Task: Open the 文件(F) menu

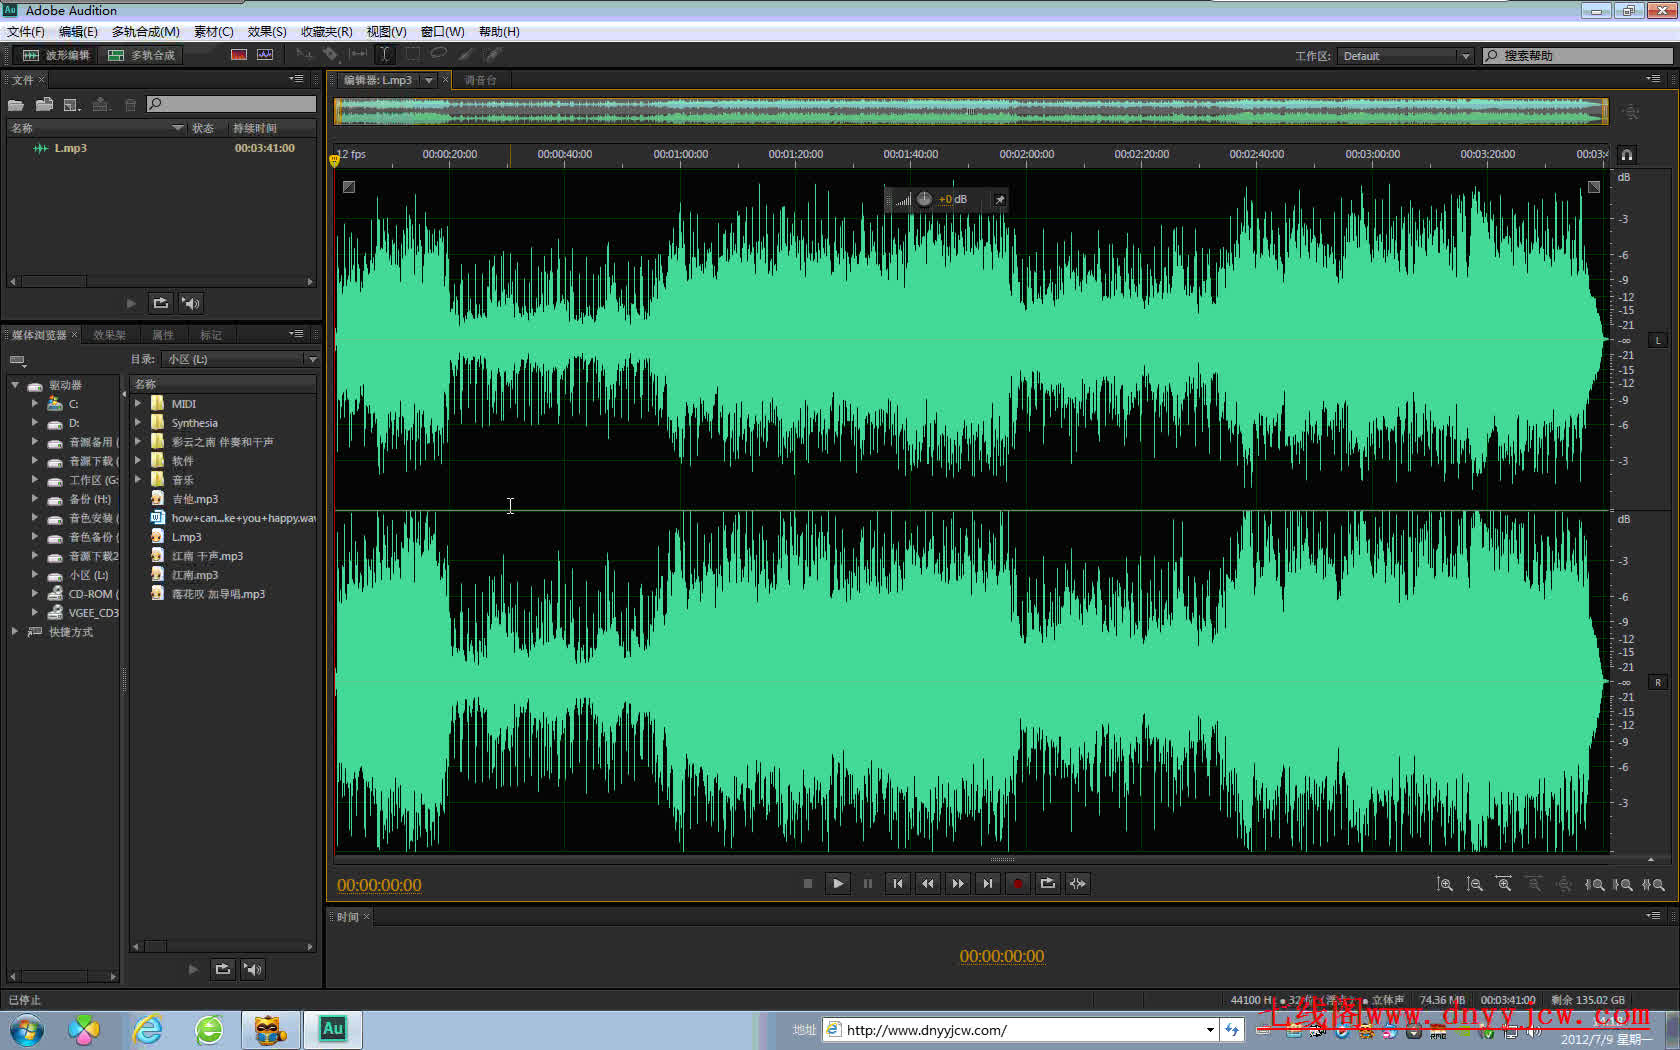Action: [25, 32]
